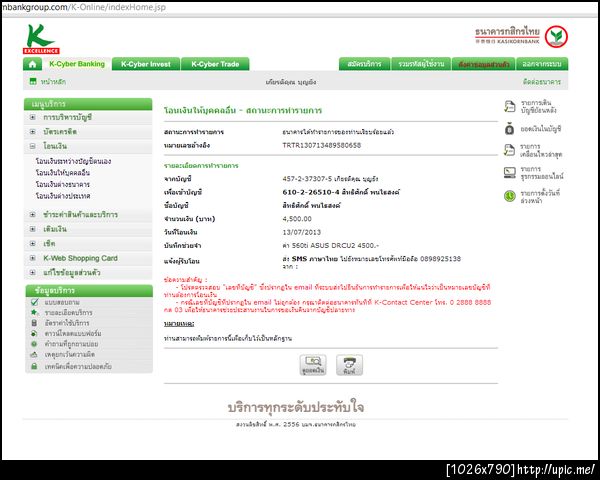Click the amount value 4,500.00
Screen dimensions: 600x480
click(x=297, y=219)
